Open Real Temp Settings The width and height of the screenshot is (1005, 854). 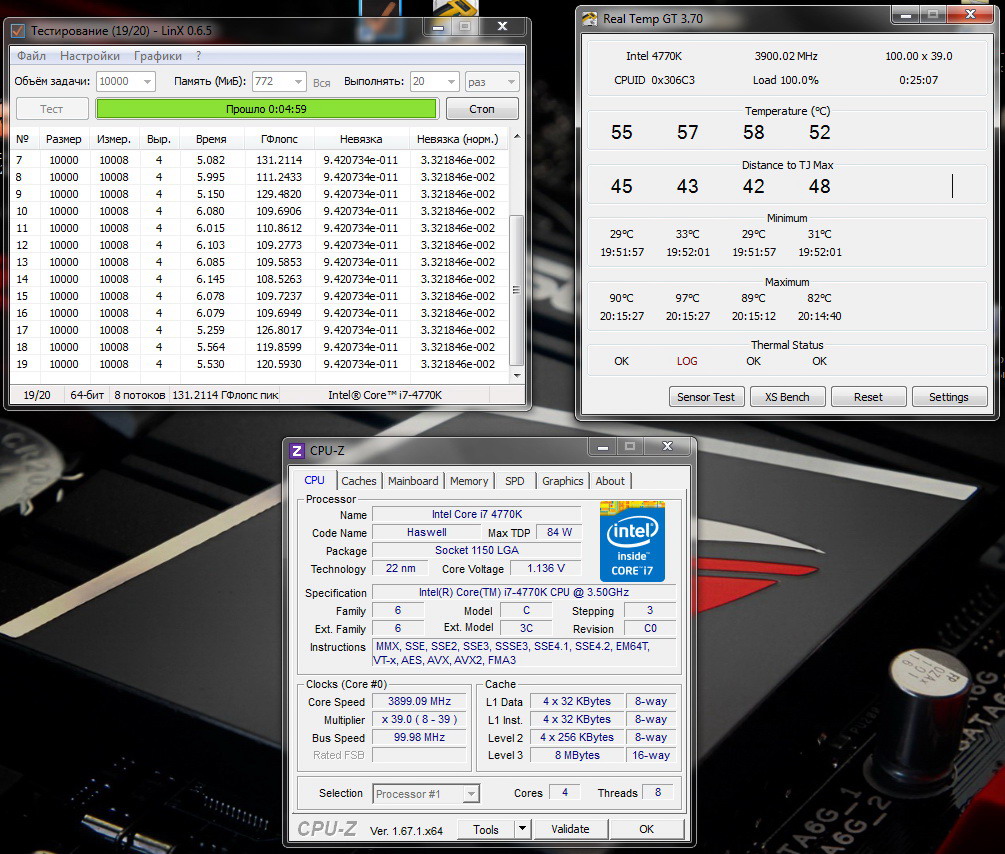pos(949,397)
